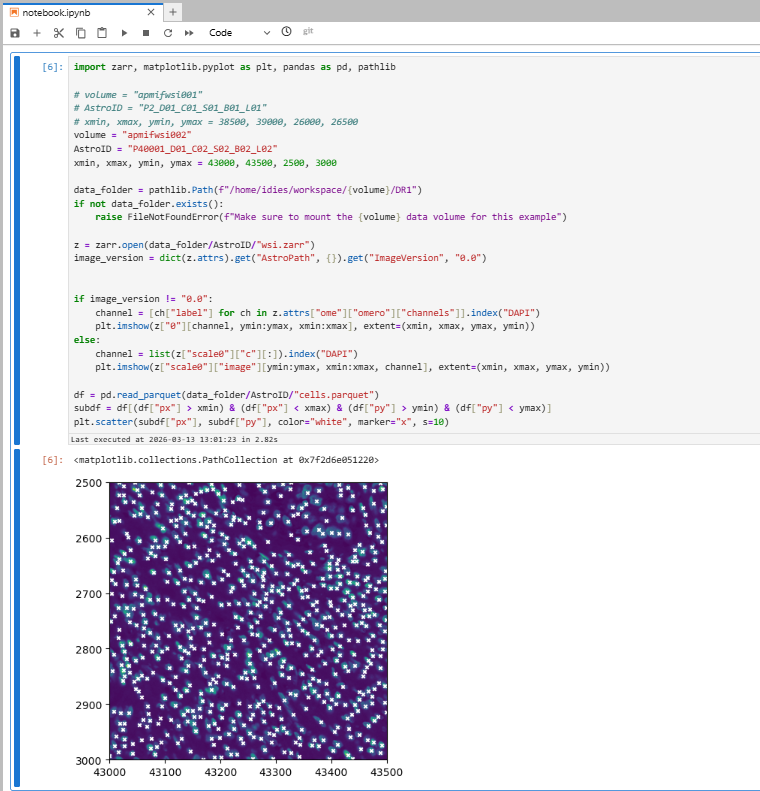Collapse the plot output using its blue bar

pyautogui.click(x=15, y=618)
